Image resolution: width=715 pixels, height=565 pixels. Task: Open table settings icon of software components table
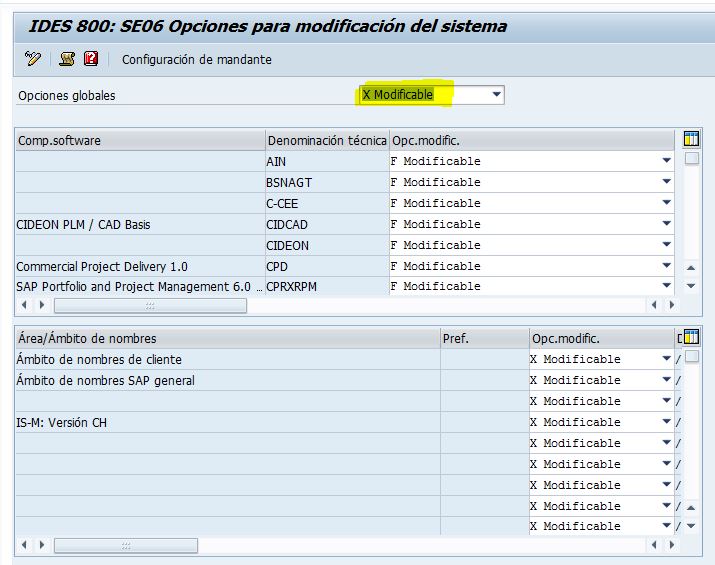[691, 139]
